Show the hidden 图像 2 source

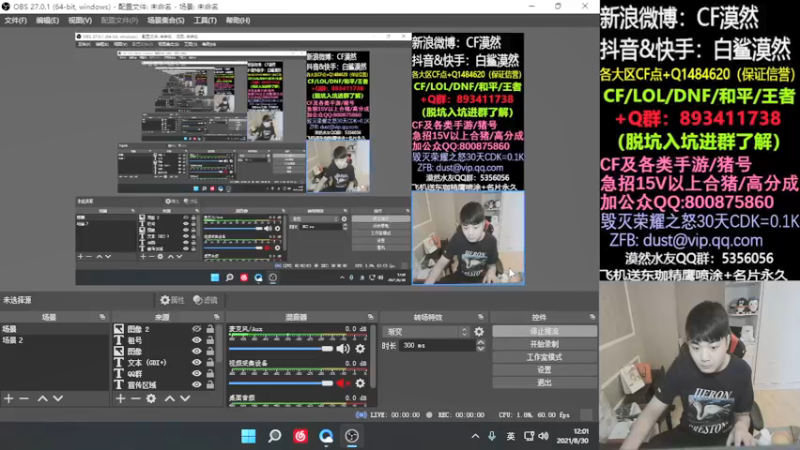[x=196, y=329]
